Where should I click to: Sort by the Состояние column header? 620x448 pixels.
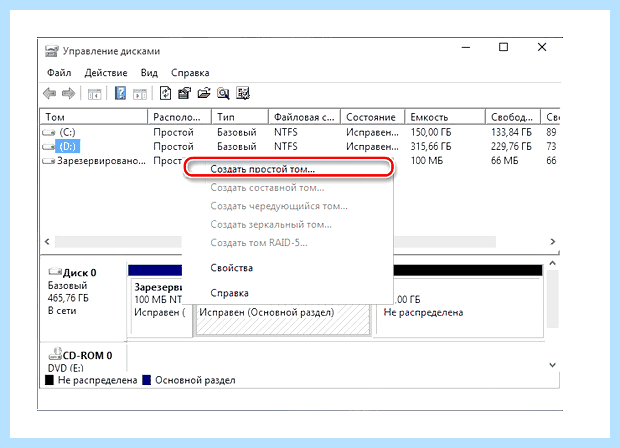[373, 117]
